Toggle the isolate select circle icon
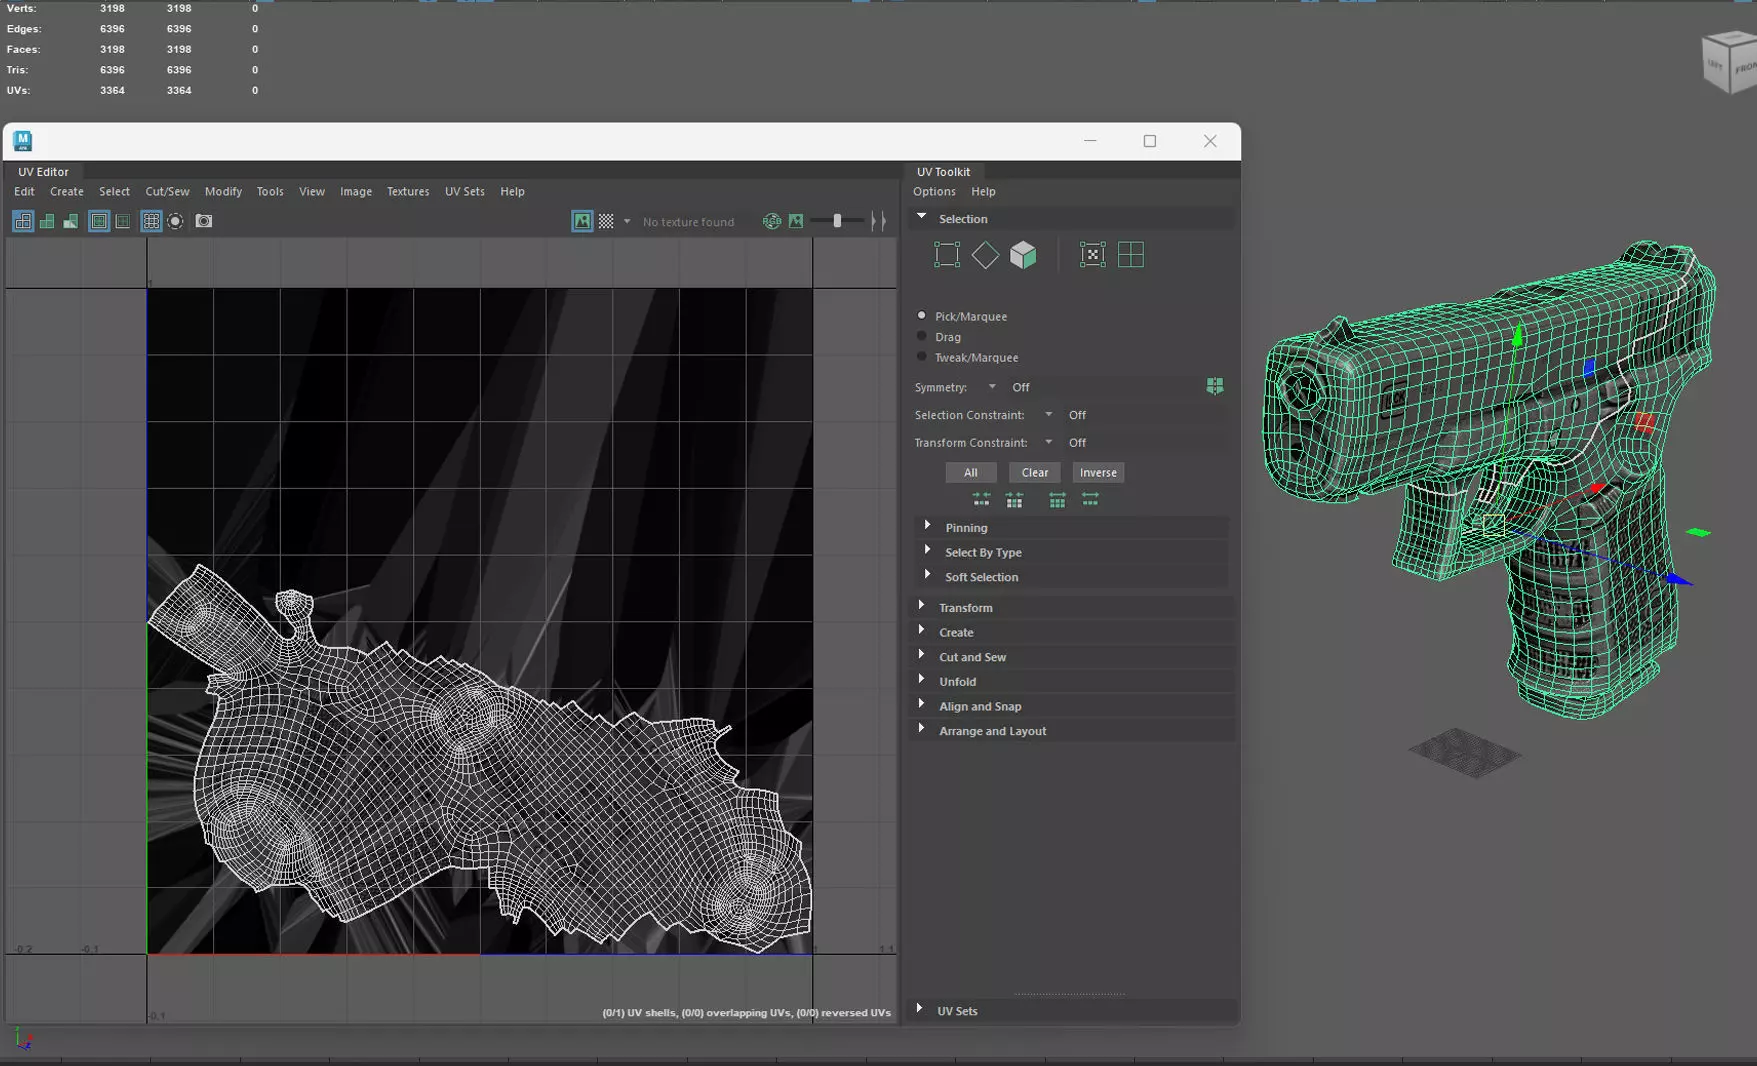Viewport: 1757px width, 1066px height. coord(176,221)
